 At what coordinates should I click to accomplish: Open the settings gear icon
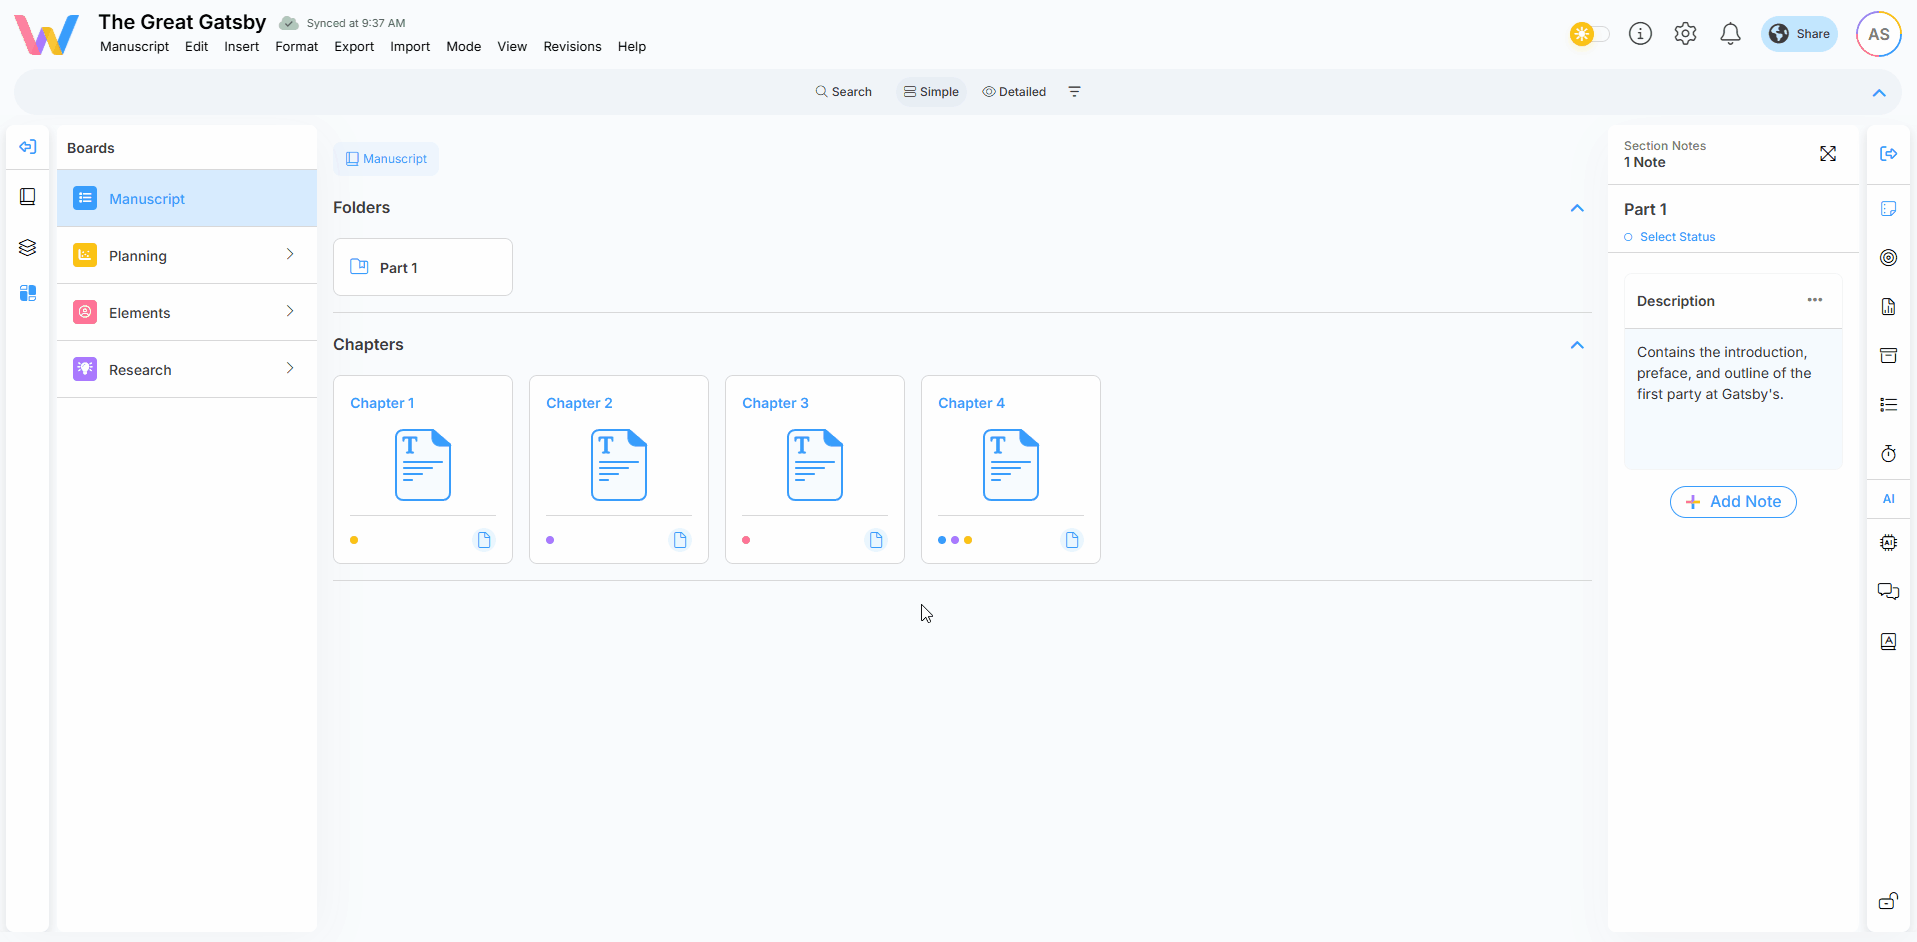(x=1685, y=34)
